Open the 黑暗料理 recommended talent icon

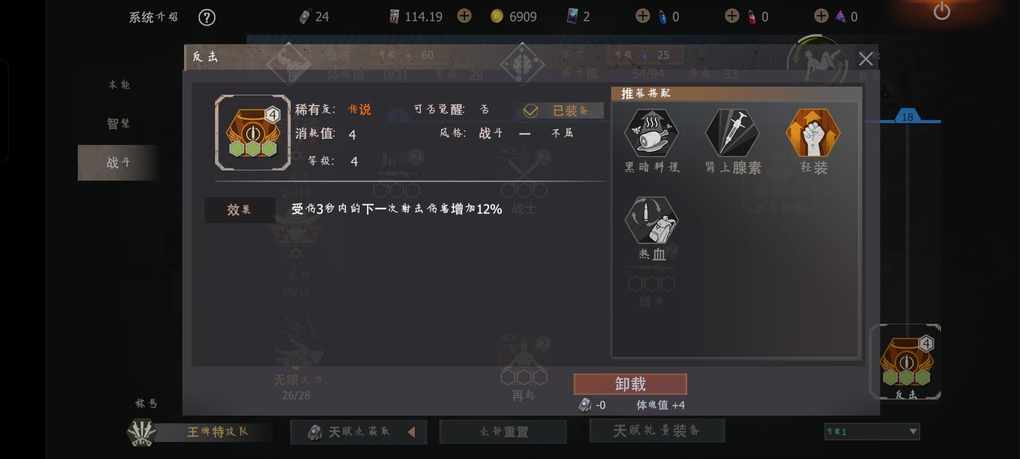tap(651, 133)
